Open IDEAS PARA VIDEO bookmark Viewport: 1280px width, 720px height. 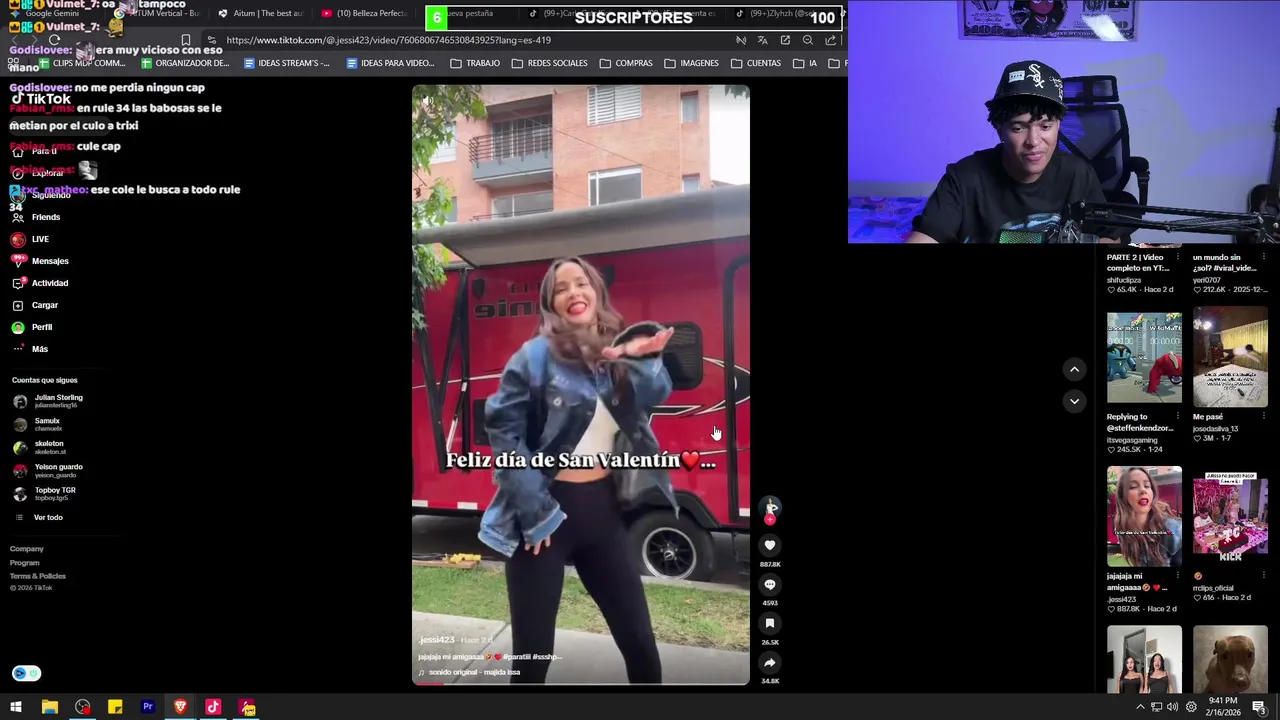[x=390, y=63]
